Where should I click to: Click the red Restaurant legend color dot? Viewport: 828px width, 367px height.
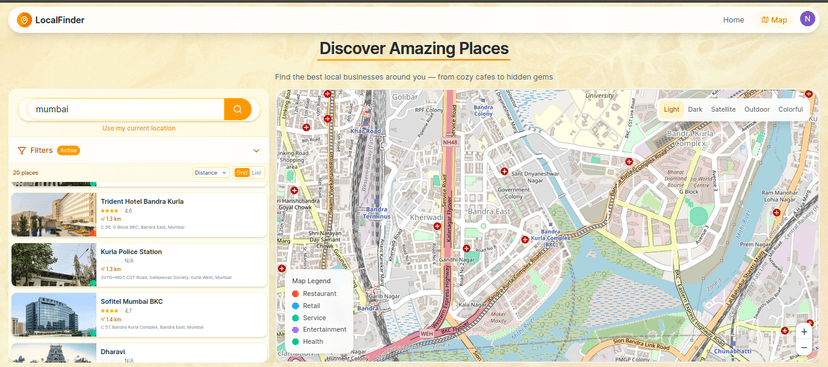point(295,294)
